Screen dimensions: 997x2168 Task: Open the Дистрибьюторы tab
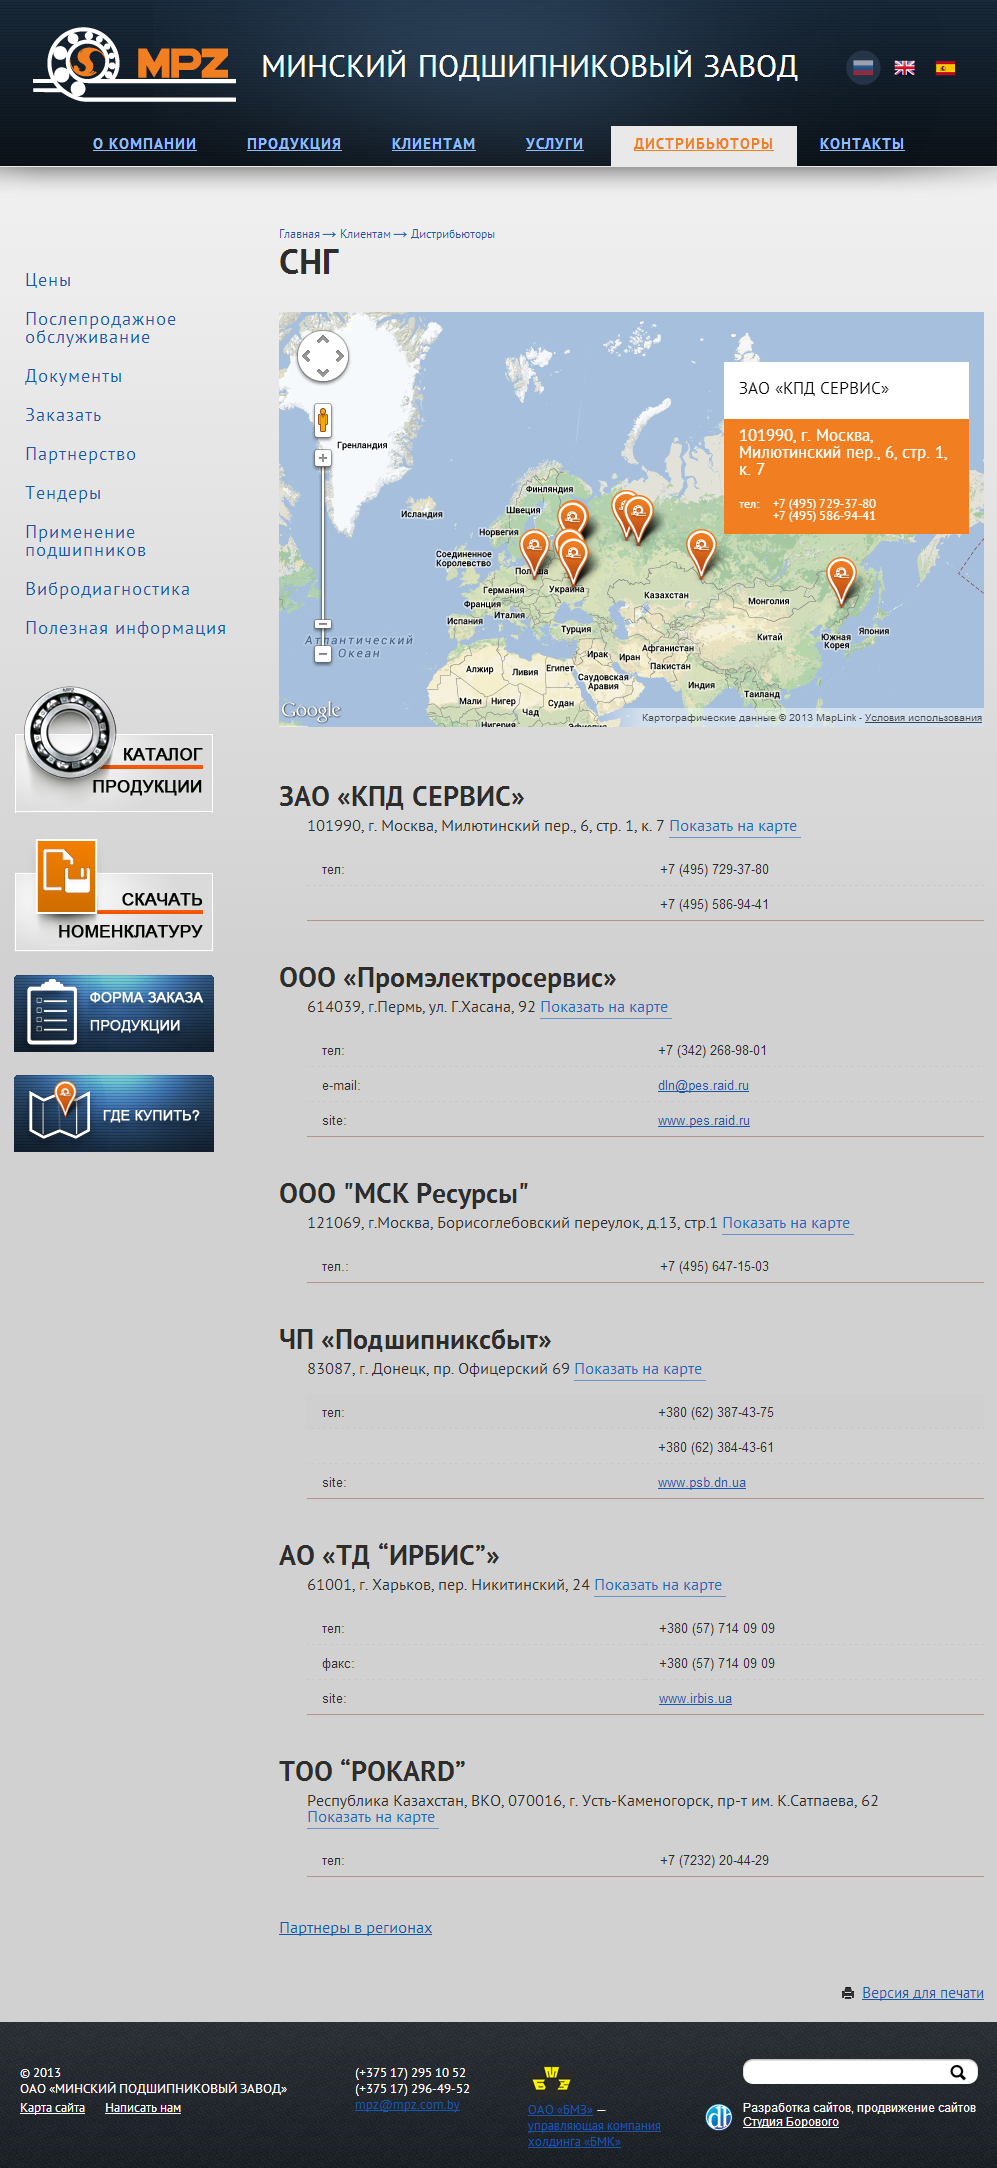pyautogui.click(x=703, y=144)
